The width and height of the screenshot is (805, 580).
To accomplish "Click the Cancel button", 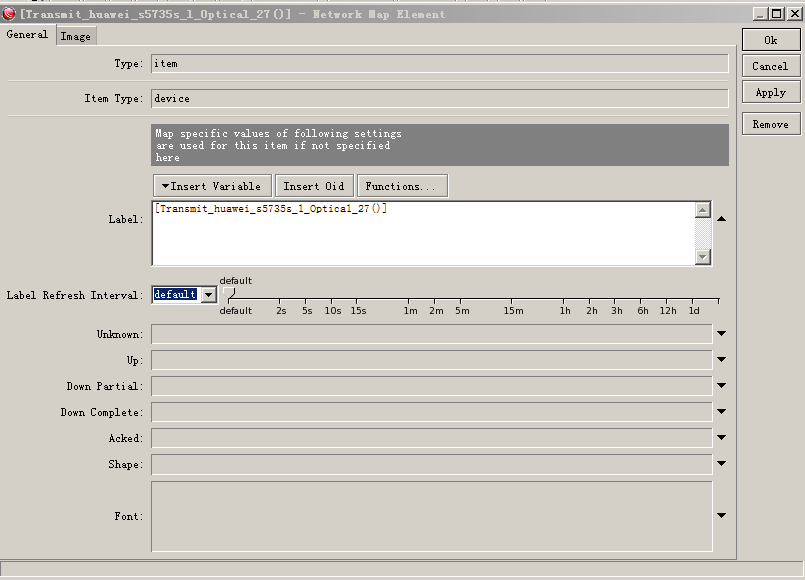I will [771, 66].
